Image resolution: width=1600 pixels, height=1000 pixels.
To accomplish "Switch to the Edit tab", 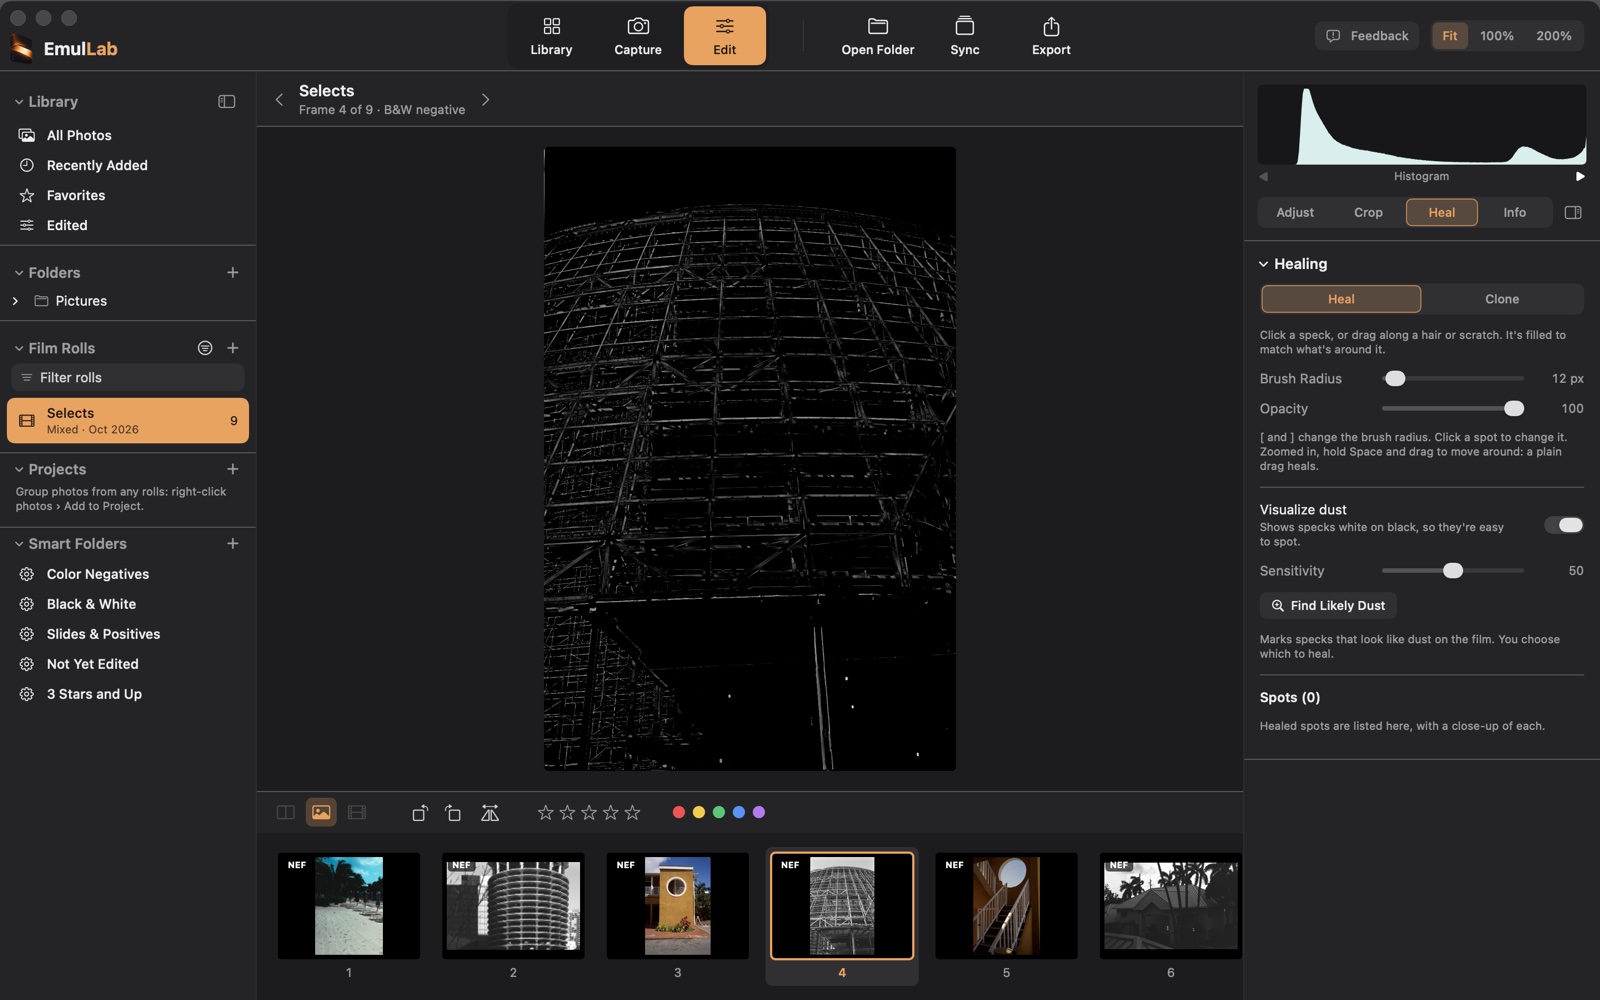I will (x=725, y=36).
